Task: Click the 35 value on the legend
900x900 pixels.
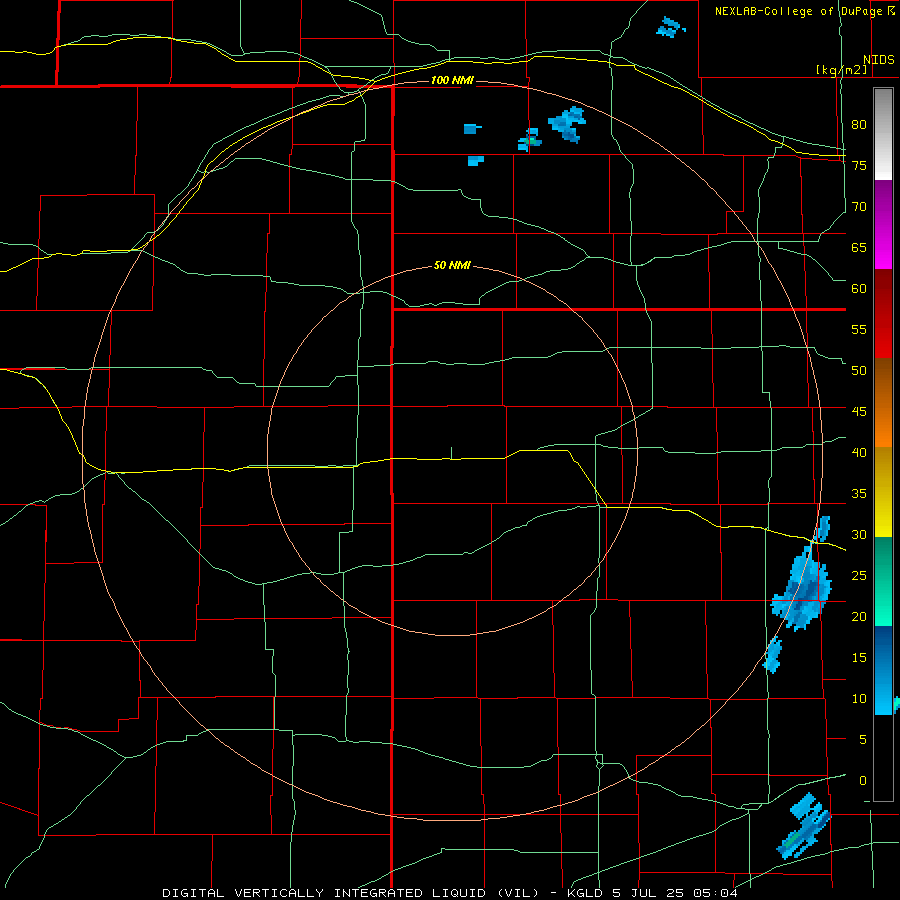Action: point(859,494)
